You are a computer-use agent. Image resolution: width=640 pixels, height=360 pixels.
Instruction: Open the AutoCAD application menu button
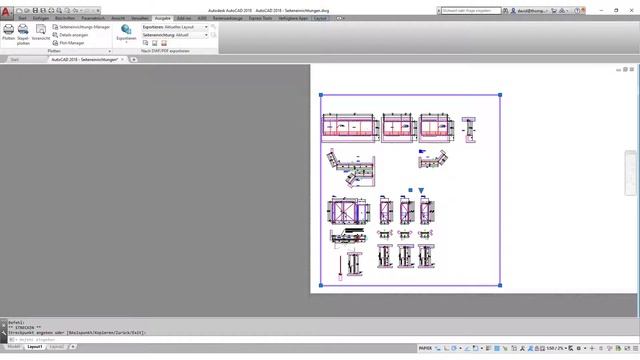click(x=6, y=12)
